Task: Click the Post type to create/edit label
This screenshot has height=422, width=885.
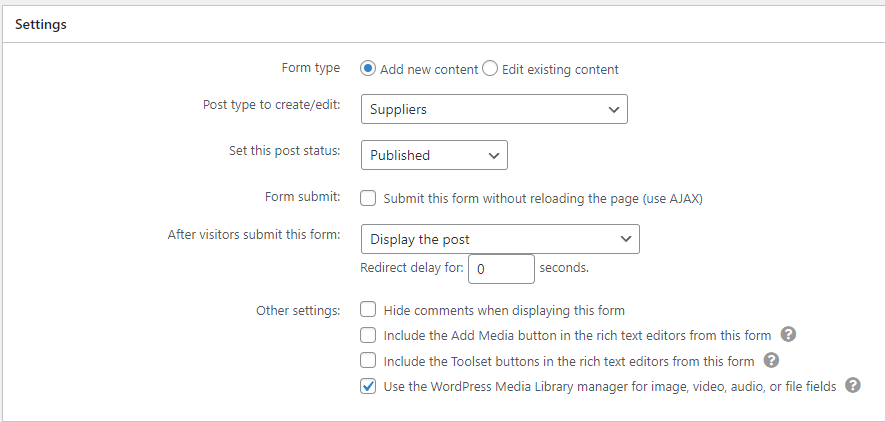Action: click(x=271, y=105)
